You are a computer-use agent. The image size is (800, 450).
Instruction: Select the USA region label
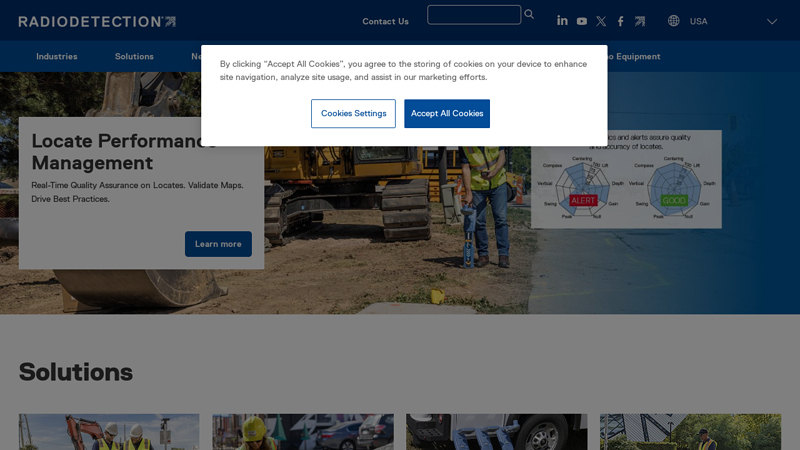click(698, 21)
